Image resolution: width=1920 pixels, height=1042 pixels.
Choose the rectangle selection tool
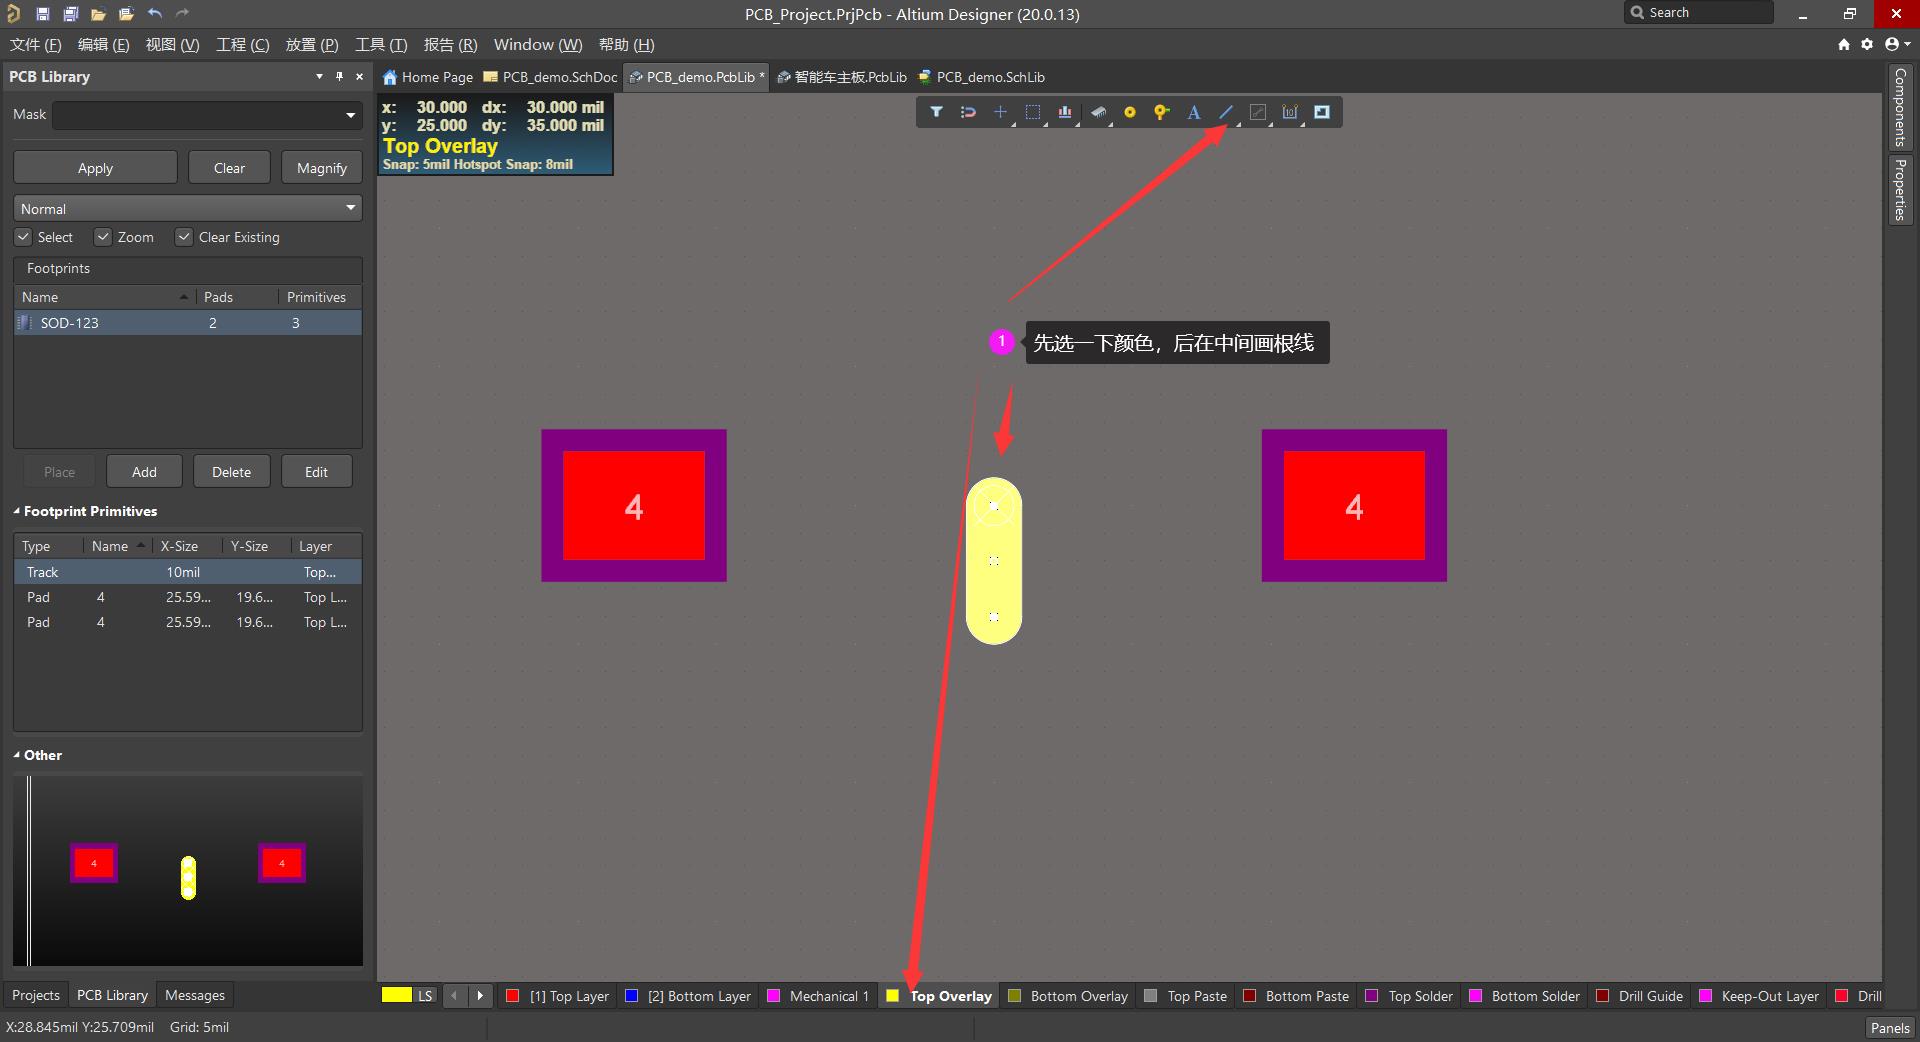(1033, 112)
